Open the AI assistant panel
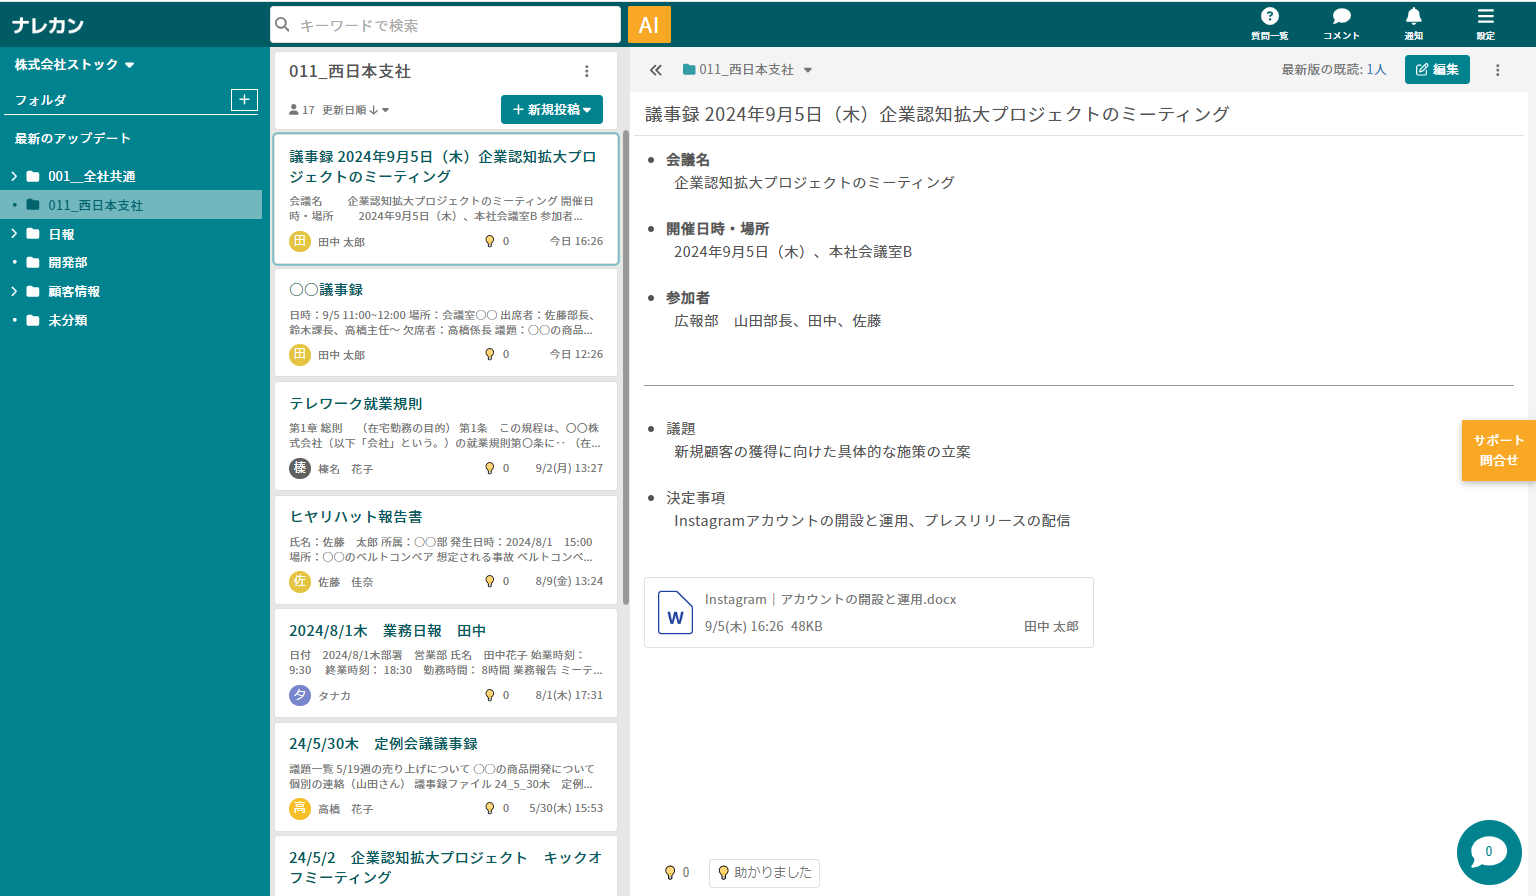1536x896 pixels. 648,24
